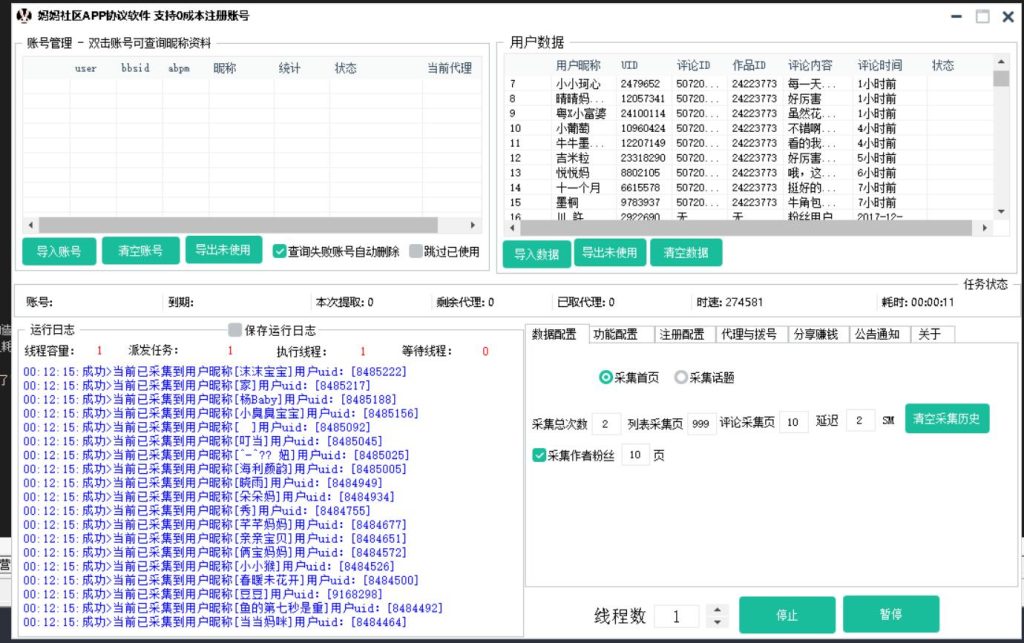The image size is (1024, 643).
Task: Click left scroll arrow of account table
Action: [30, 226]
